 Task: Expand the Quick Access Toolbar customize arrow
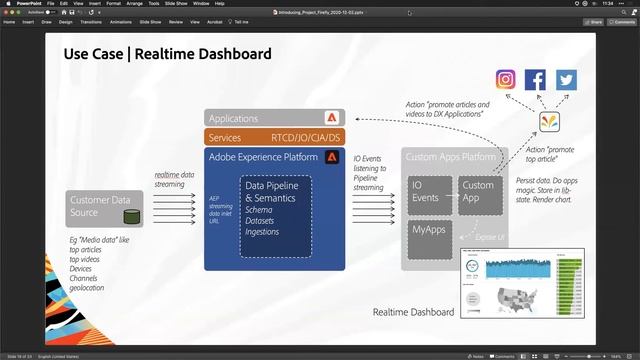(x=99, y=12)
